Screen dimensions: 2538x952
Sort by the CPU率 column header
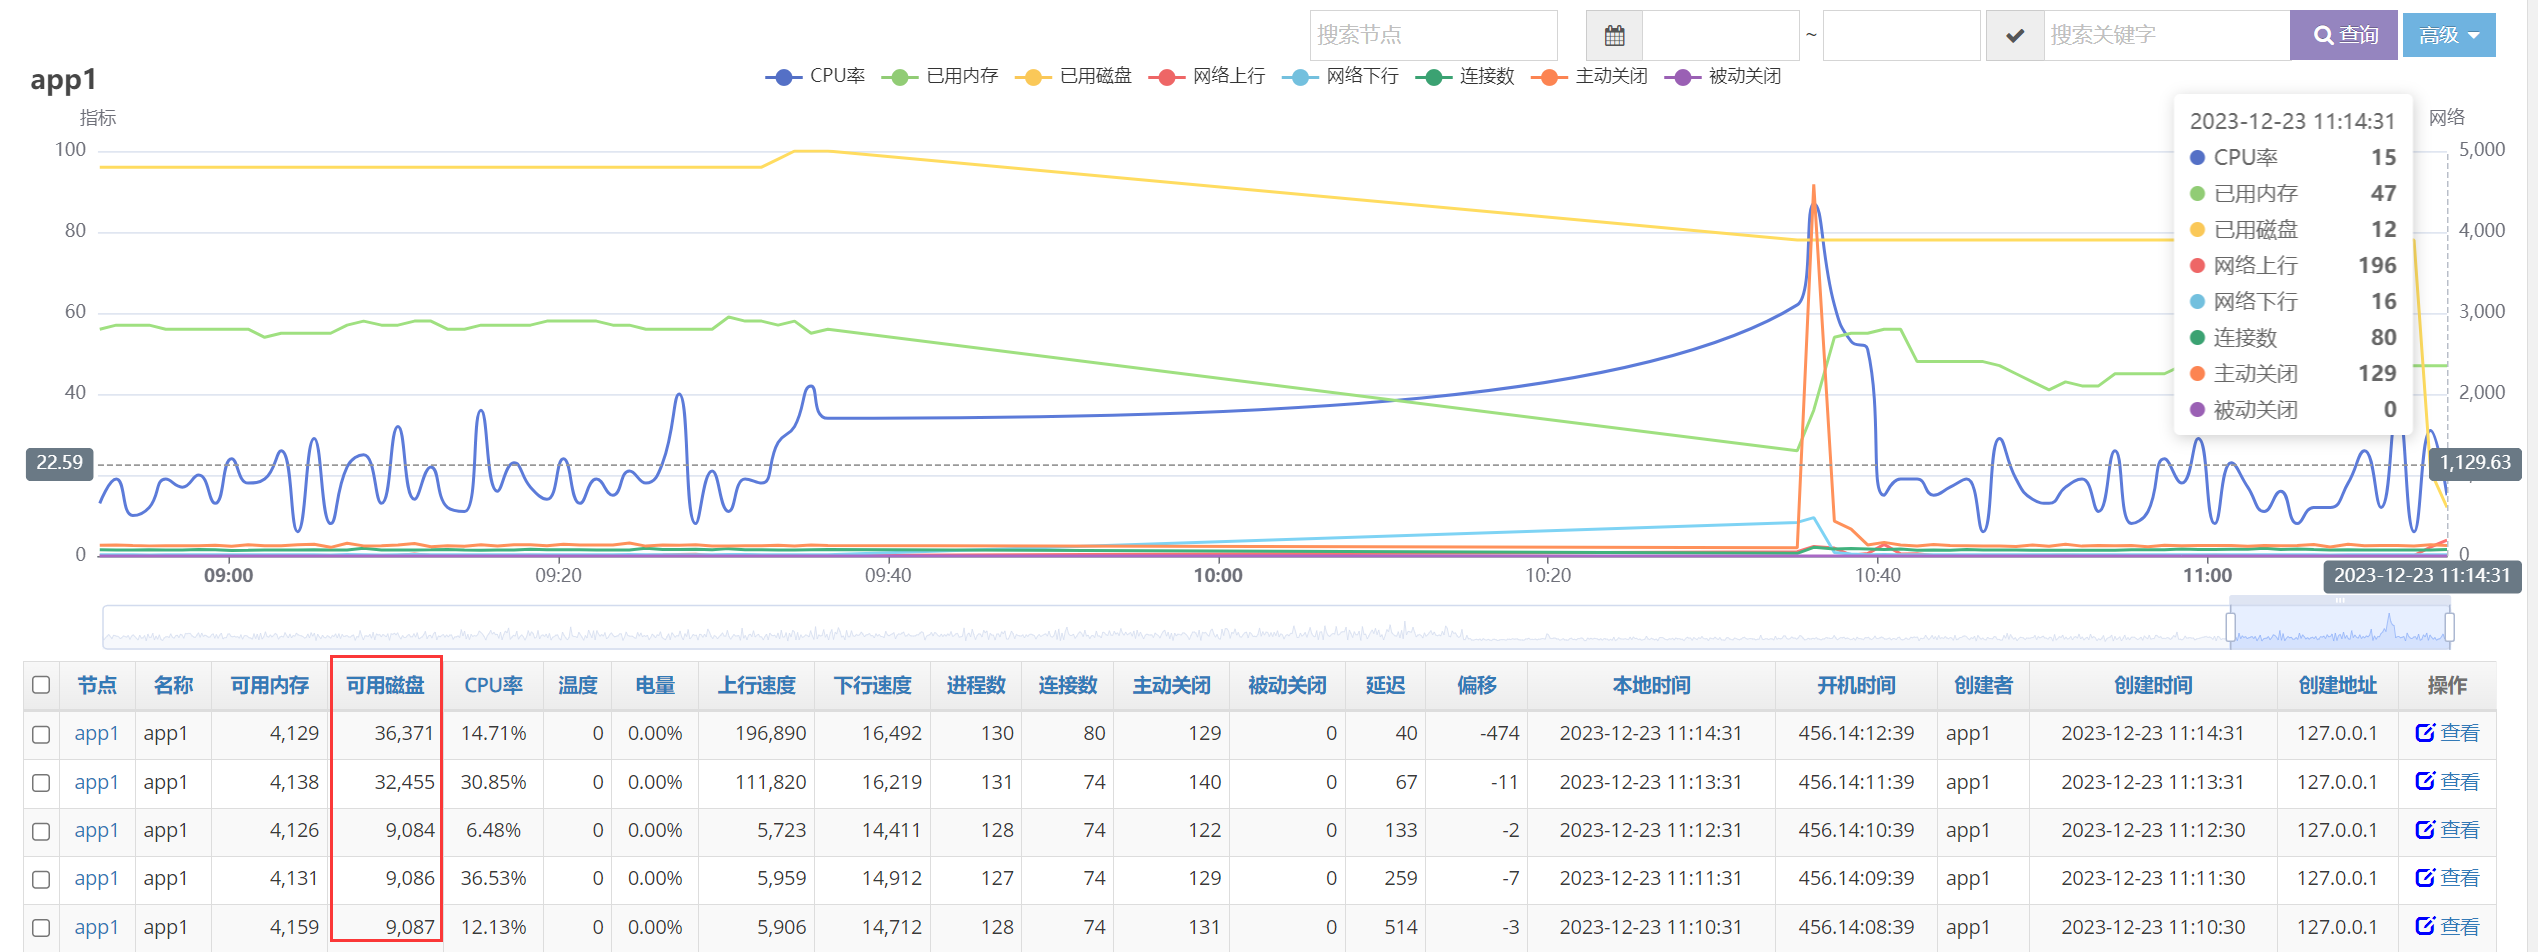493,685
